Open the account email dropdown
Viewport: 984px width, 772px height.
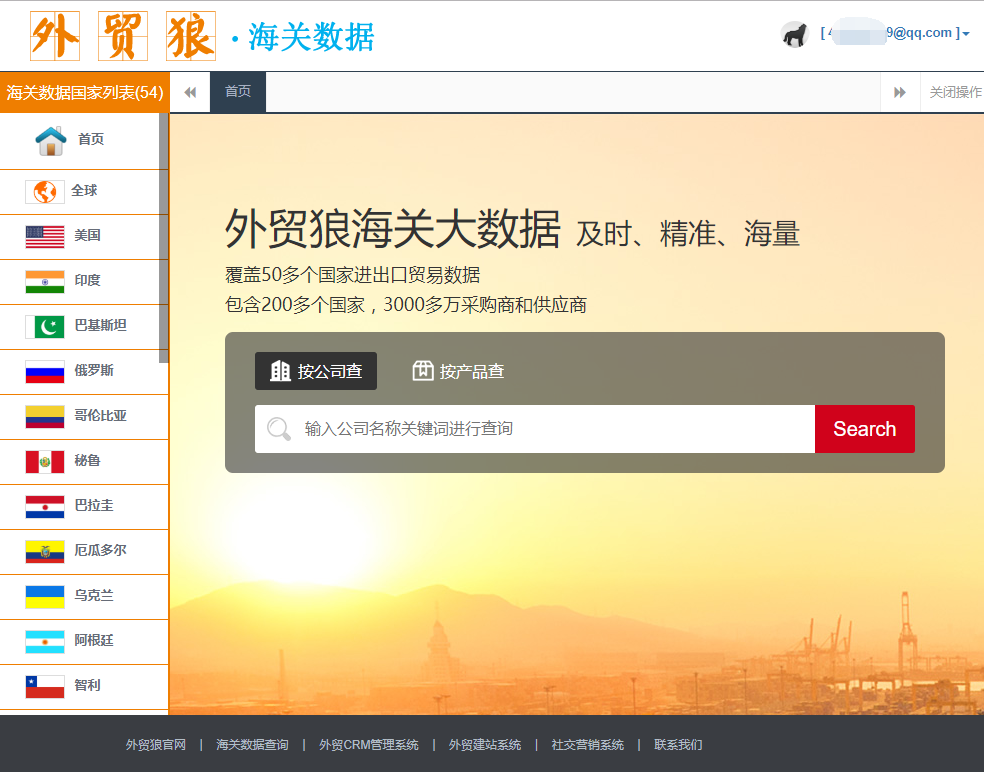point(894,33)
